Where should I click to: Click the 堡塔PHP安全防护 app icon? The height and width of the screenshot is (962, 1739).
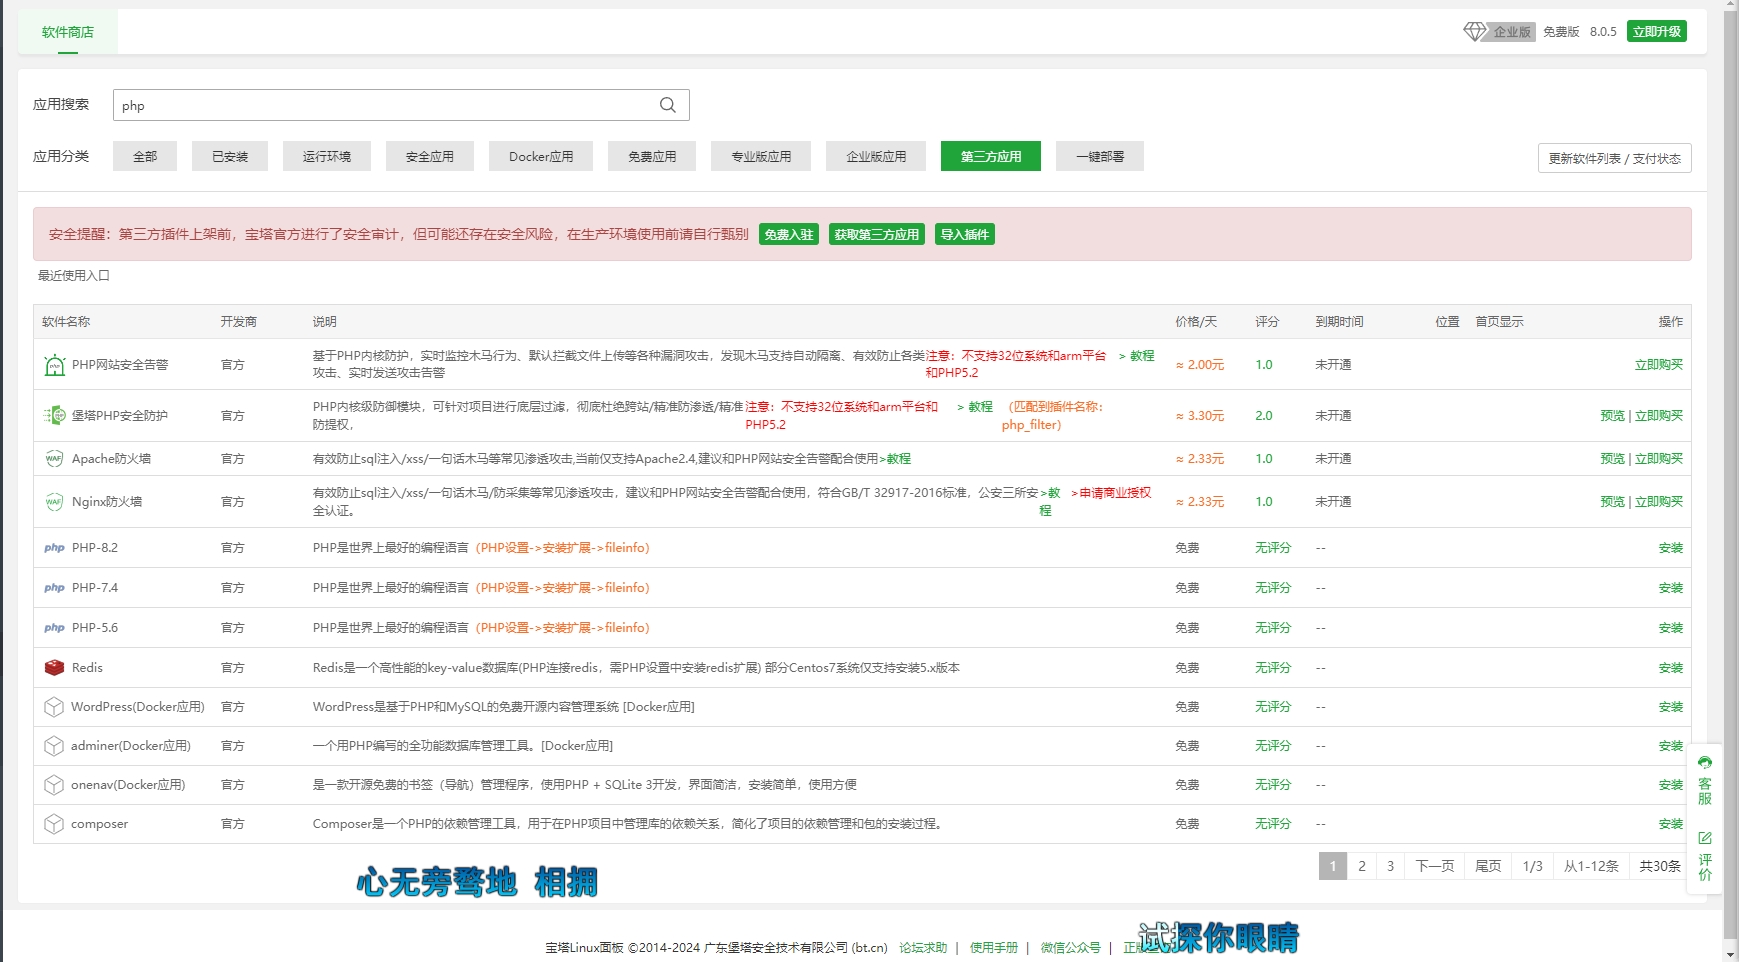coord(54,415)
